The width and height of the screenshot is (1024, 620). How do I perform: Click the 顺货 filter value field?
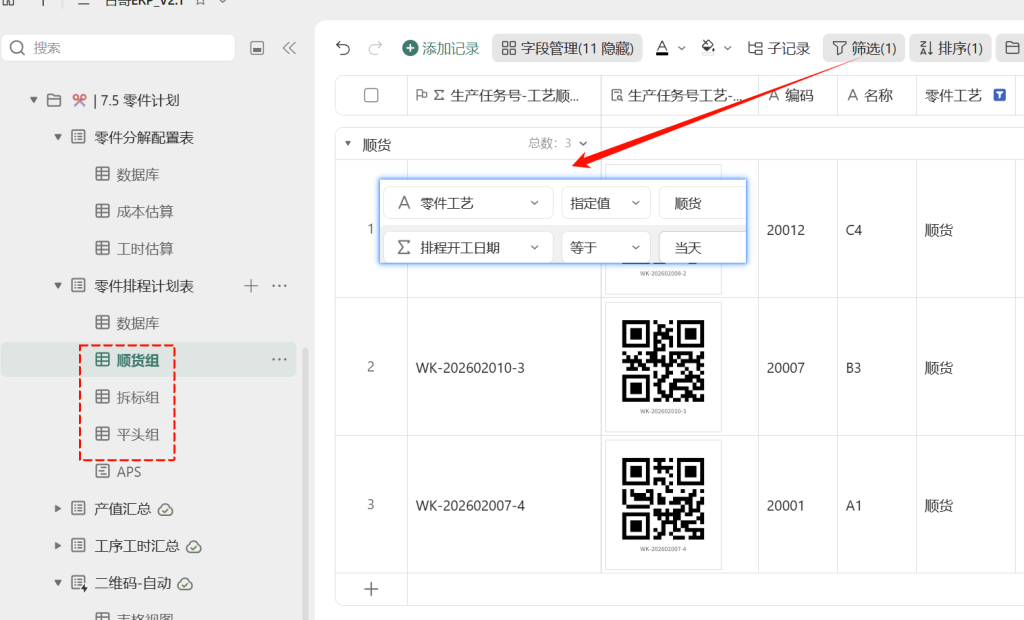coord(702,203)
